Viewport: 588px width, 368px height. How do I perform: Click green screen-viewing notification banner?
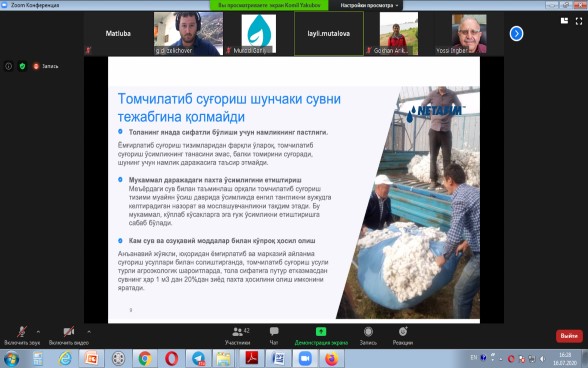269,5
